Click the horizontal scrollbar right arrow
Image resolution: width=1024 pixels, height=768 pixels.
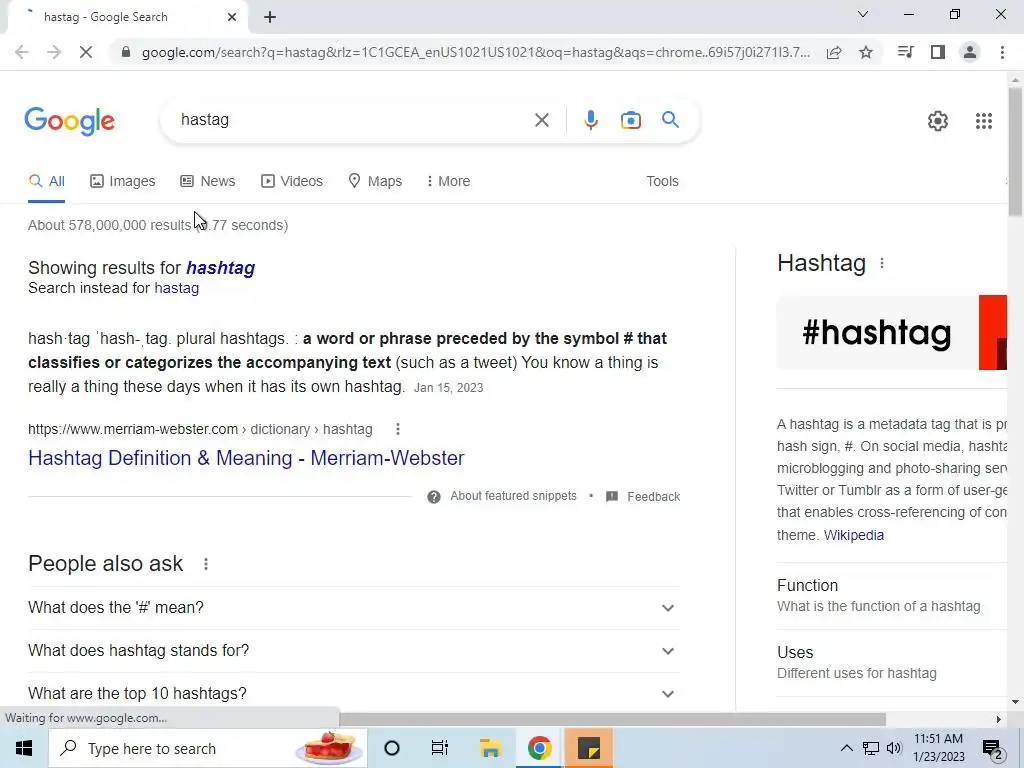[x=999, y=720]
